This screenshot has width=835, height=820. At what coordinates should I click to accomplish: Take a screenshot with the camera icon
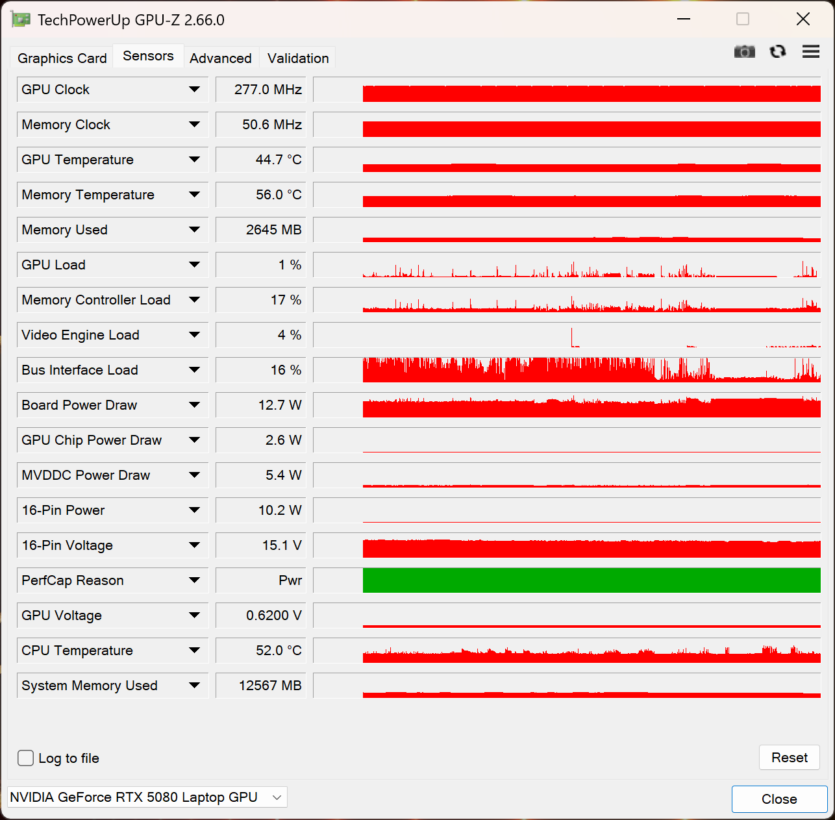pyautogui.click(x=744, y=52)
